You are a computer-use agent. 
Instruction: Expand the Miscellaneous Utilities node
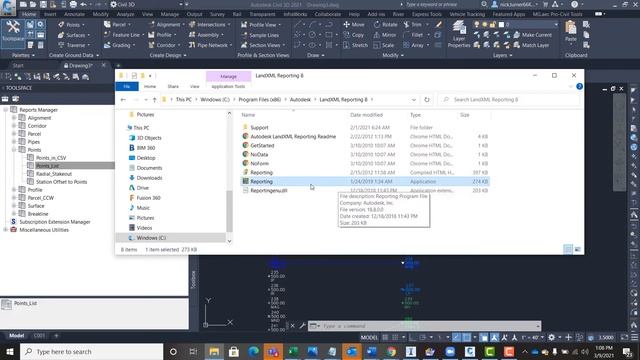click(x=6, y=230)
